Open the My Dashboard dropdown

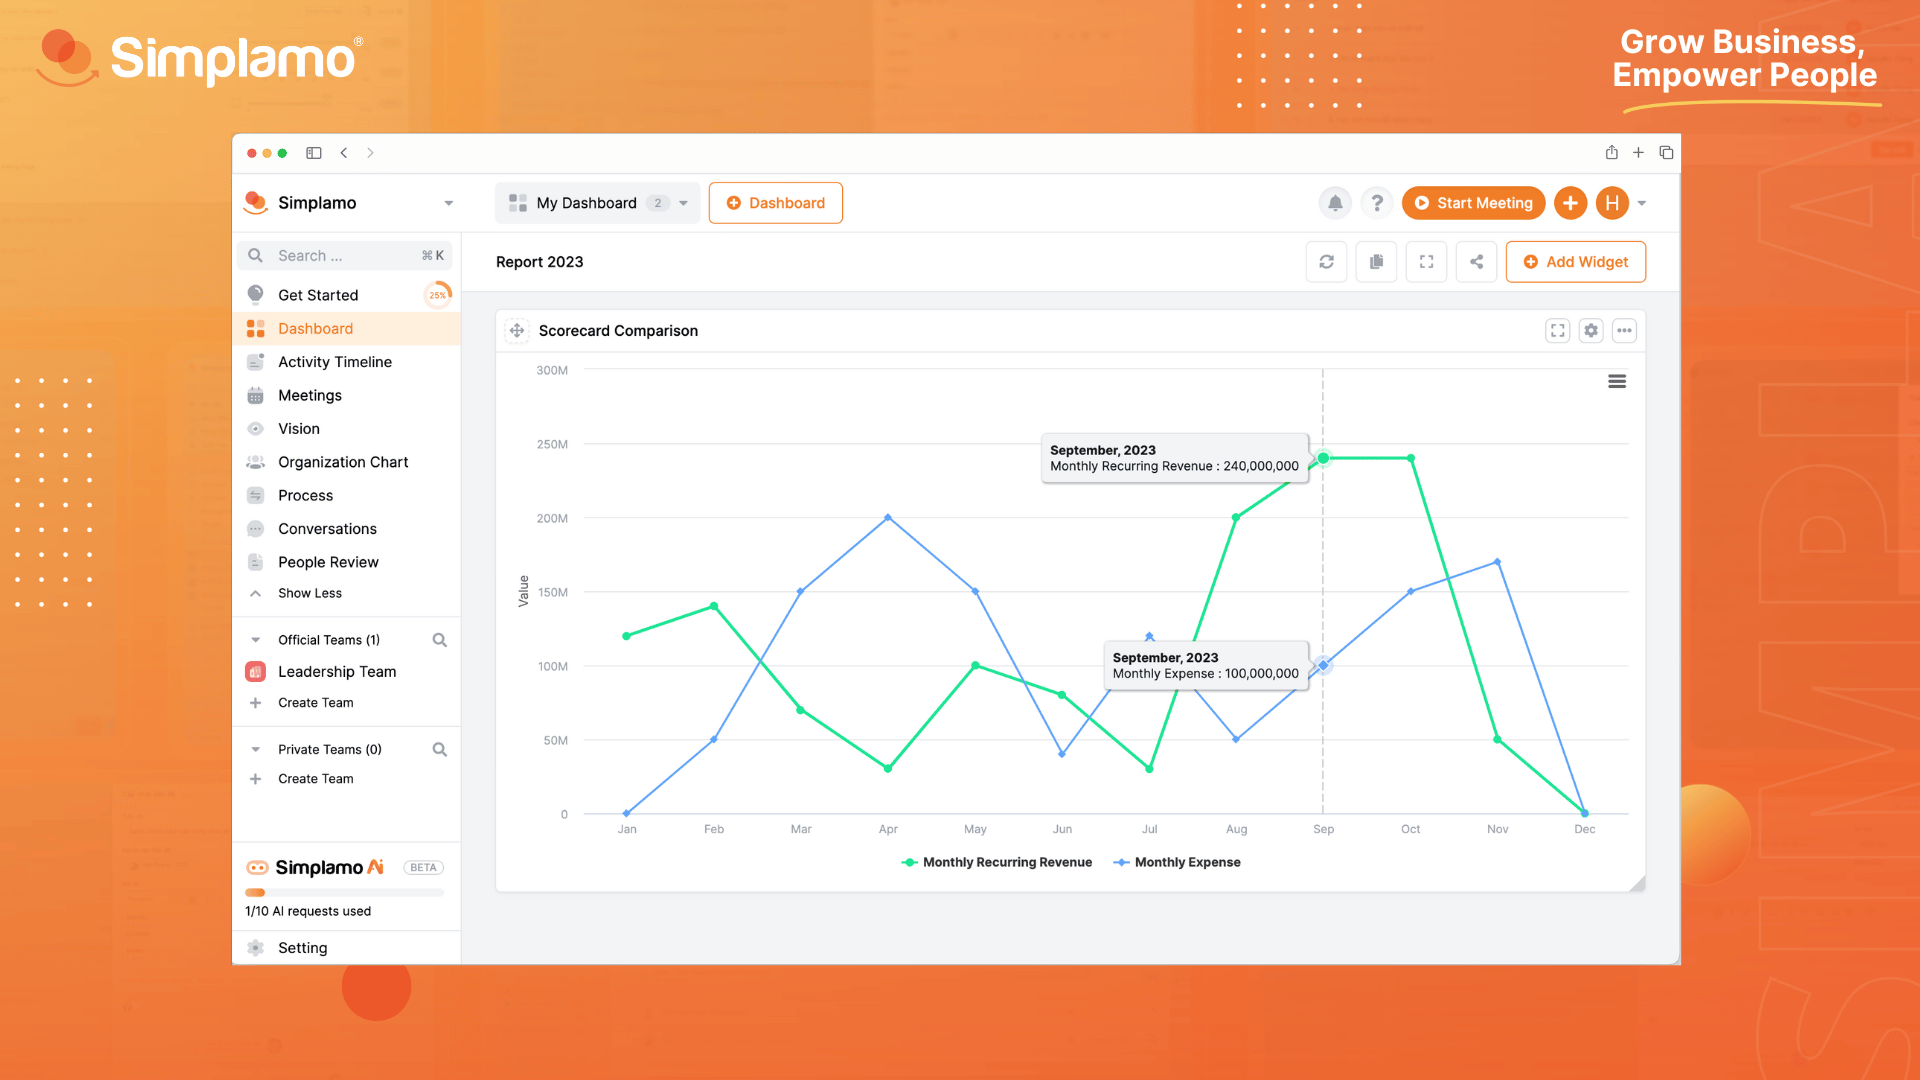point(684,203)
